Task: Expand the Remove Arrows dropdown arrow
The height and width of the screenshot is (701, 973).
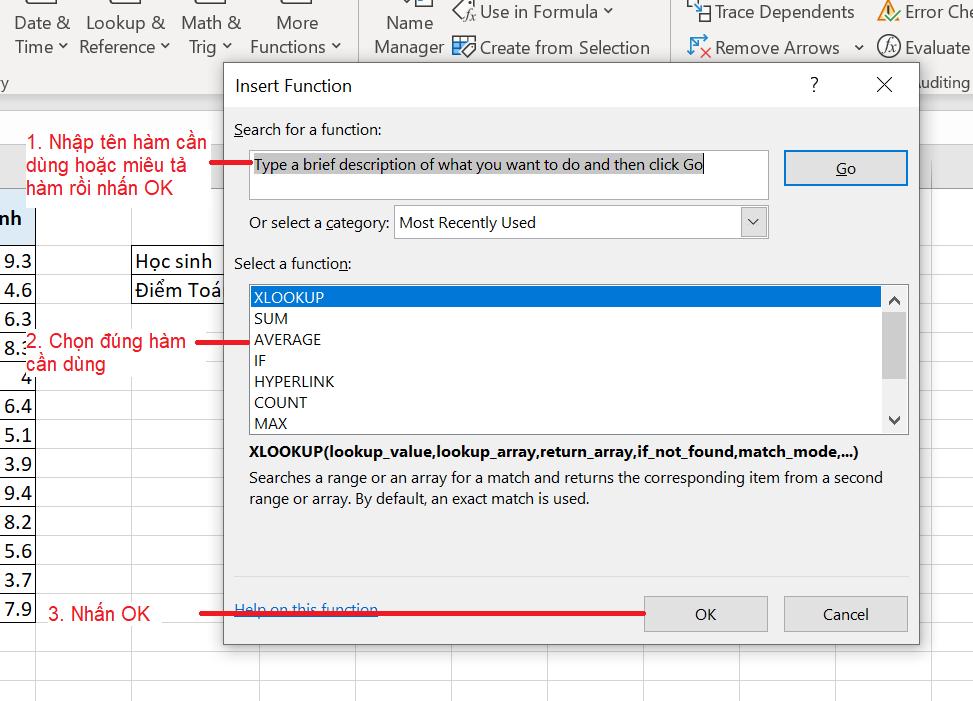Action: click(x=860, y=47)
